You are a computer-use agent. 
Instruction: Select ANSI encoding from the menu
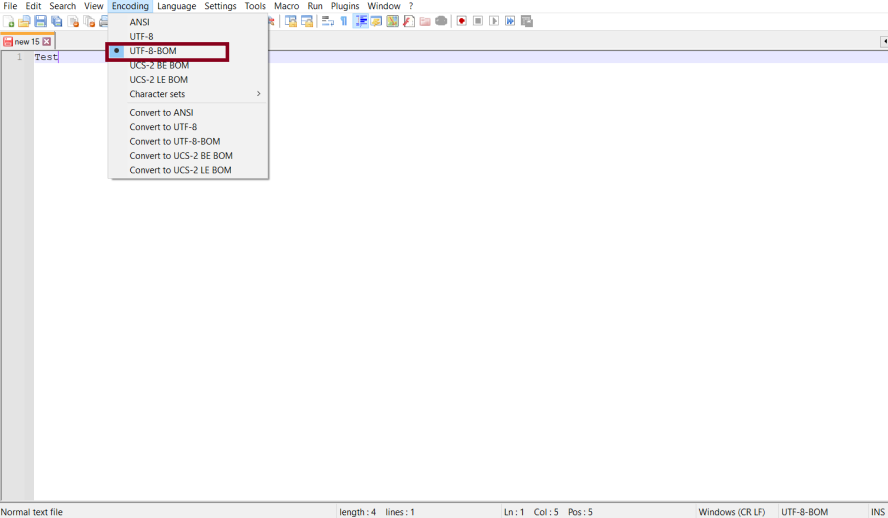tap(140, 22)
